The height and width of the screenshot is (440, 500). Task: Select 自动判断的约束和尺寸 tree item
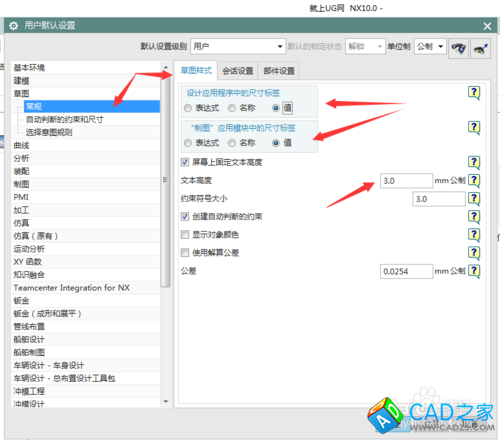click(x=65, y=119)
